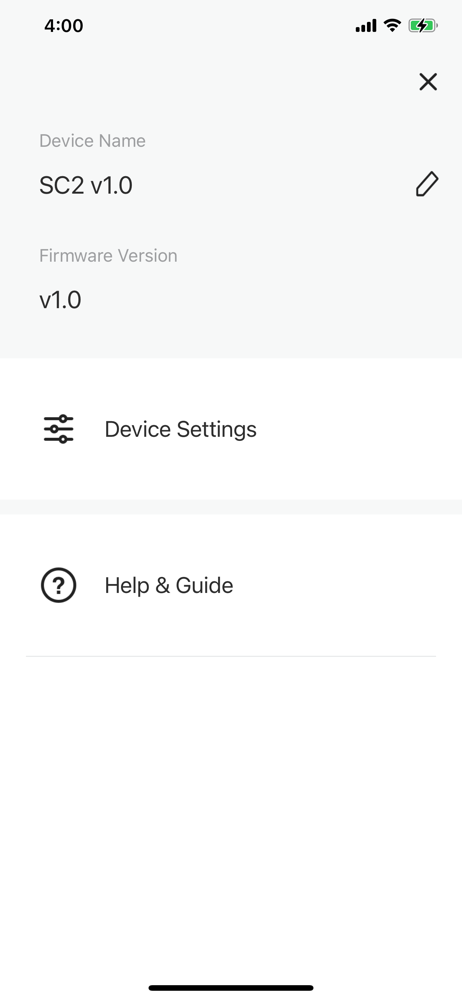Tap the home indicator bar
This screenshot has height=1000, width=462.
point(231,988)
